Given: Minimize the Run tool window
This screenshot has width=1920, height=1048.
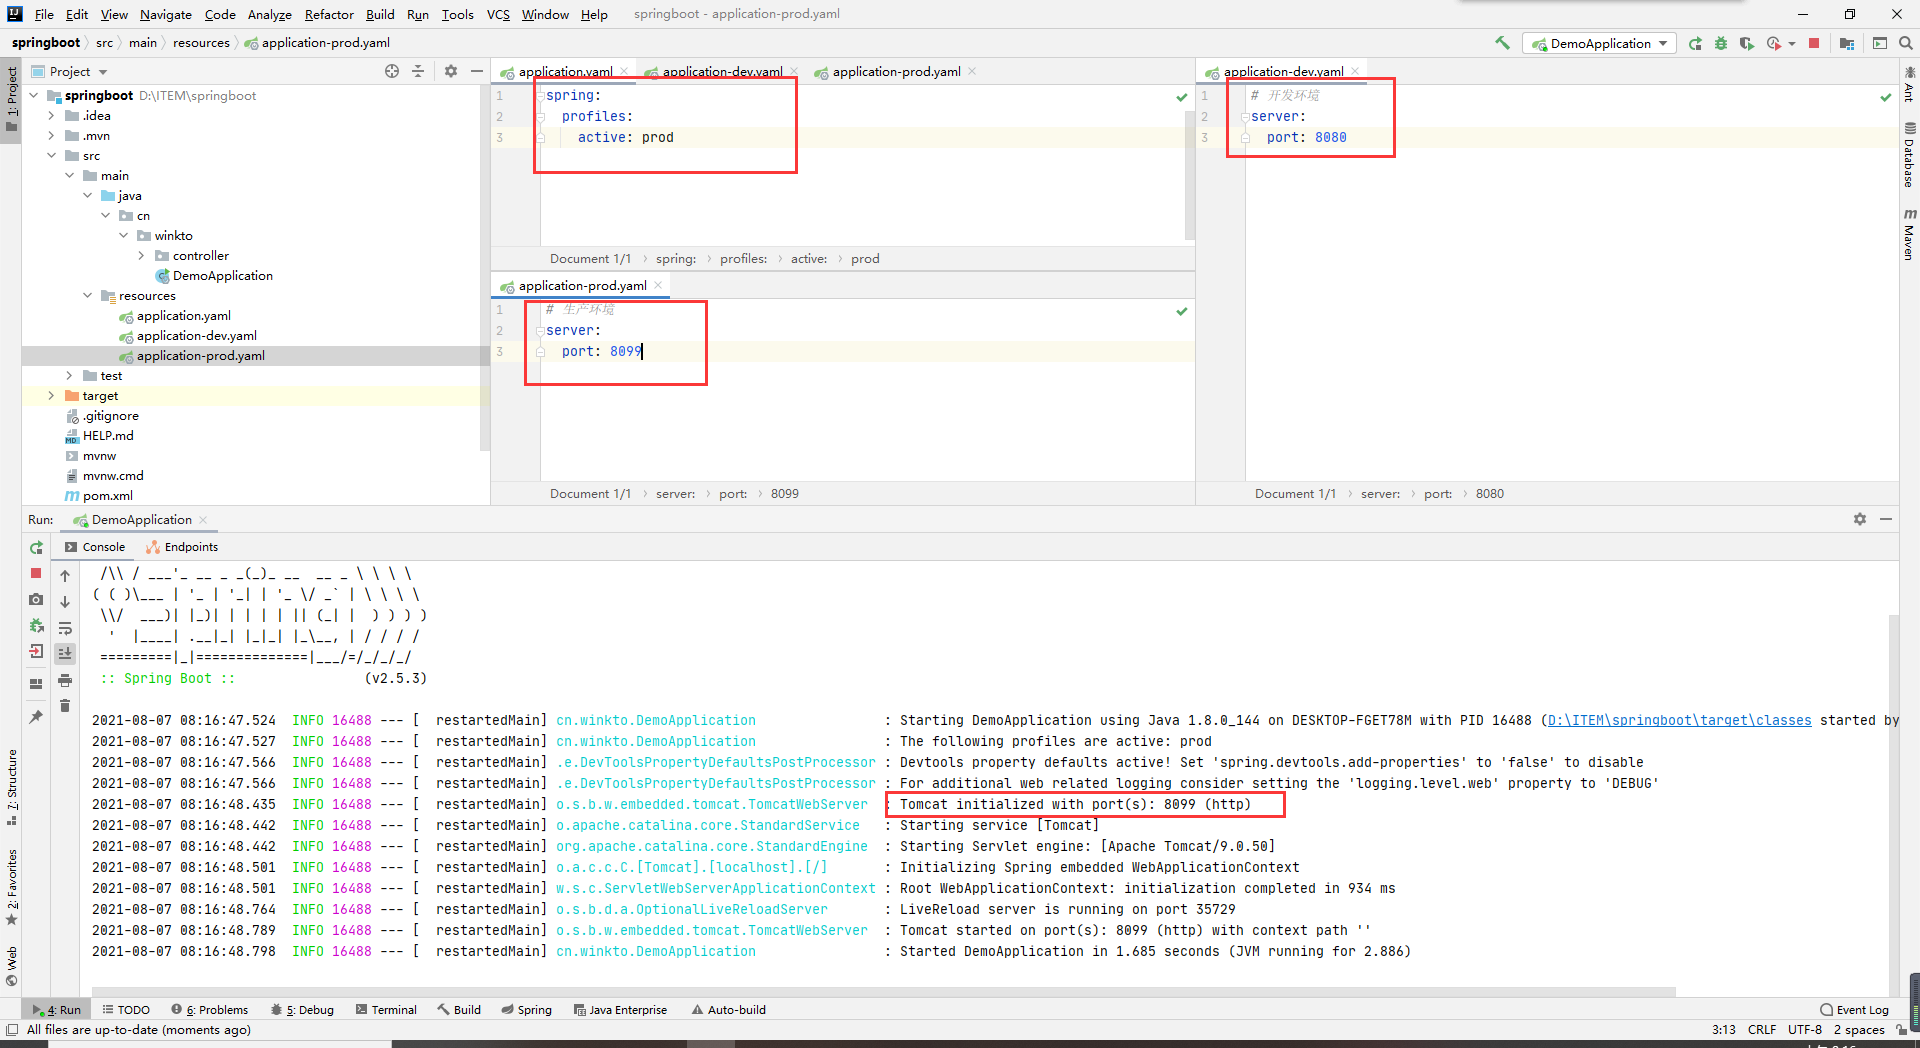Looking at the screenshot, I should (x=1886, y=519).
